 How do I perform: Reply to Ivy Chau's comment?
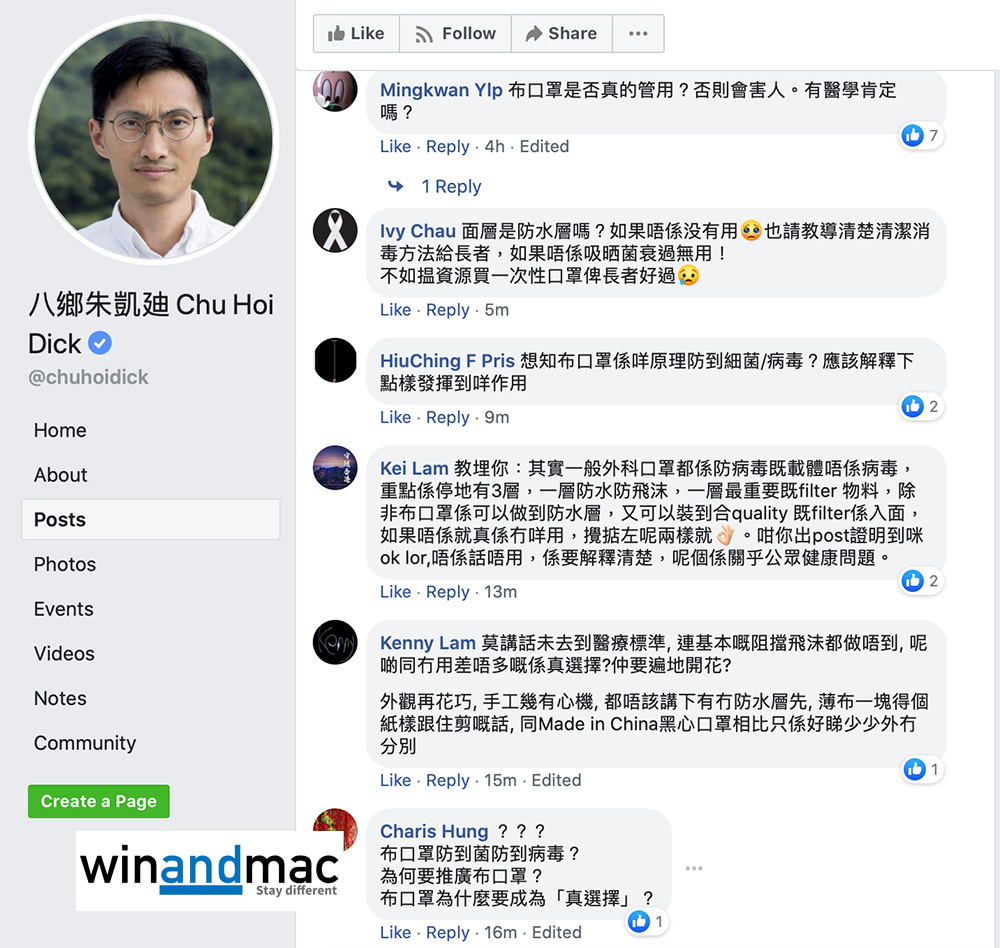(x=447, y=310)
